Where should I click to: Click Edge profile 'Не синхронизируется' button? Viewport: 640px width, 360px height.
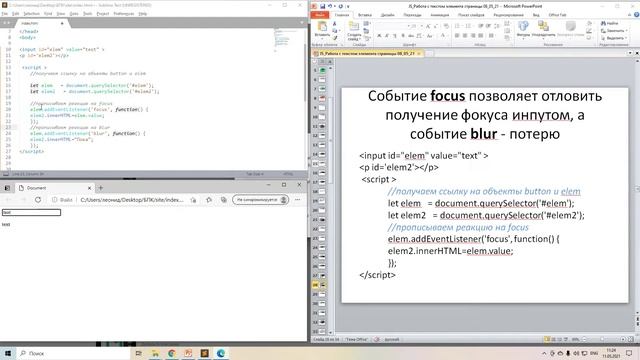(x=261, y=200)
